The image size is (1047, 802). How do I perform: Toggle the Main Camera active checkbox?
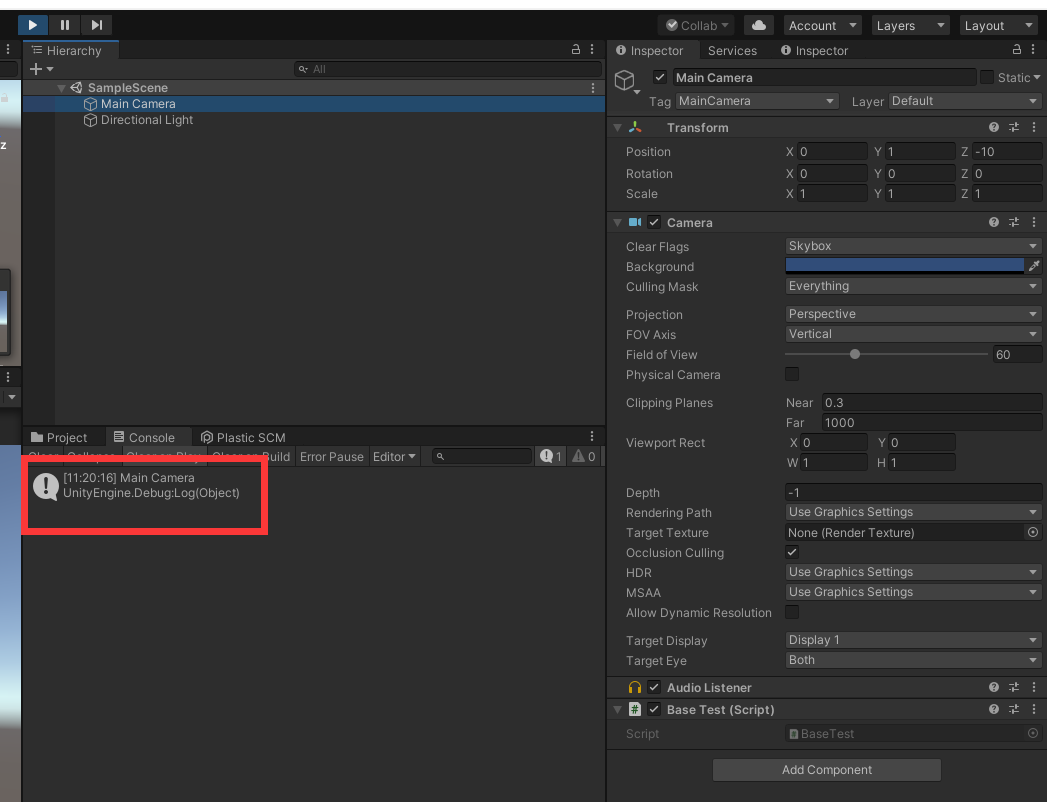[660, 77]
